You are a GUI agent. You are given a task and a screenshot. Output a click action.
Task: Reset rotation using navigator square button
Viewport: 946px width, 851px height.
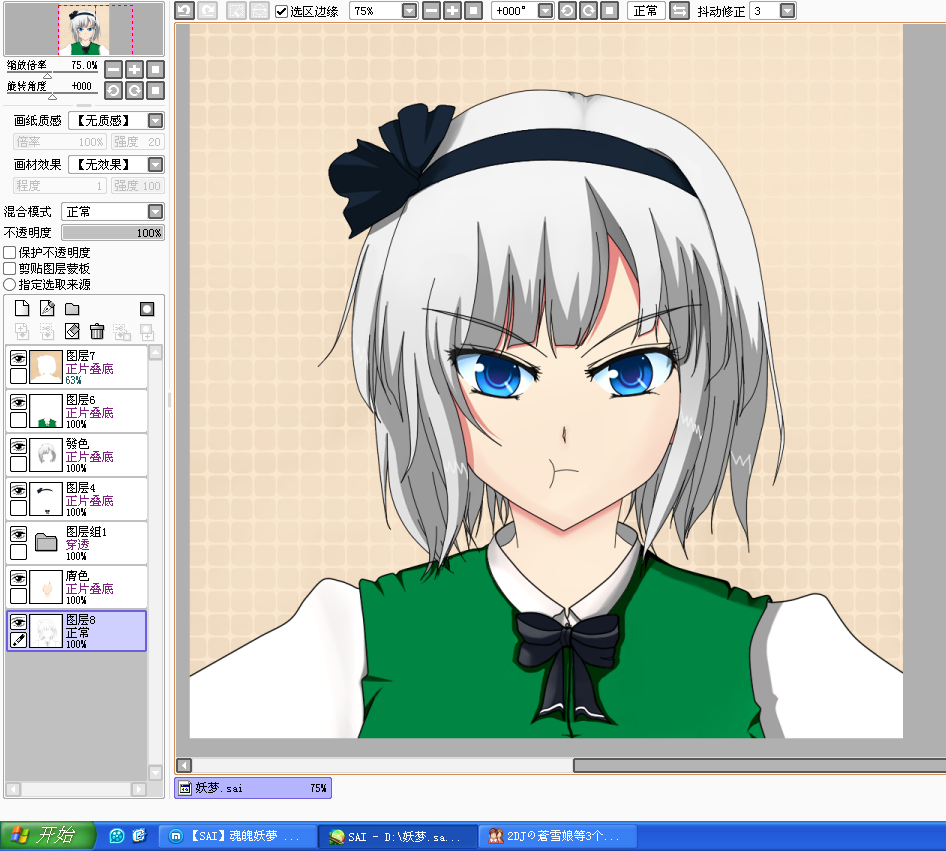tap(155, 90)
